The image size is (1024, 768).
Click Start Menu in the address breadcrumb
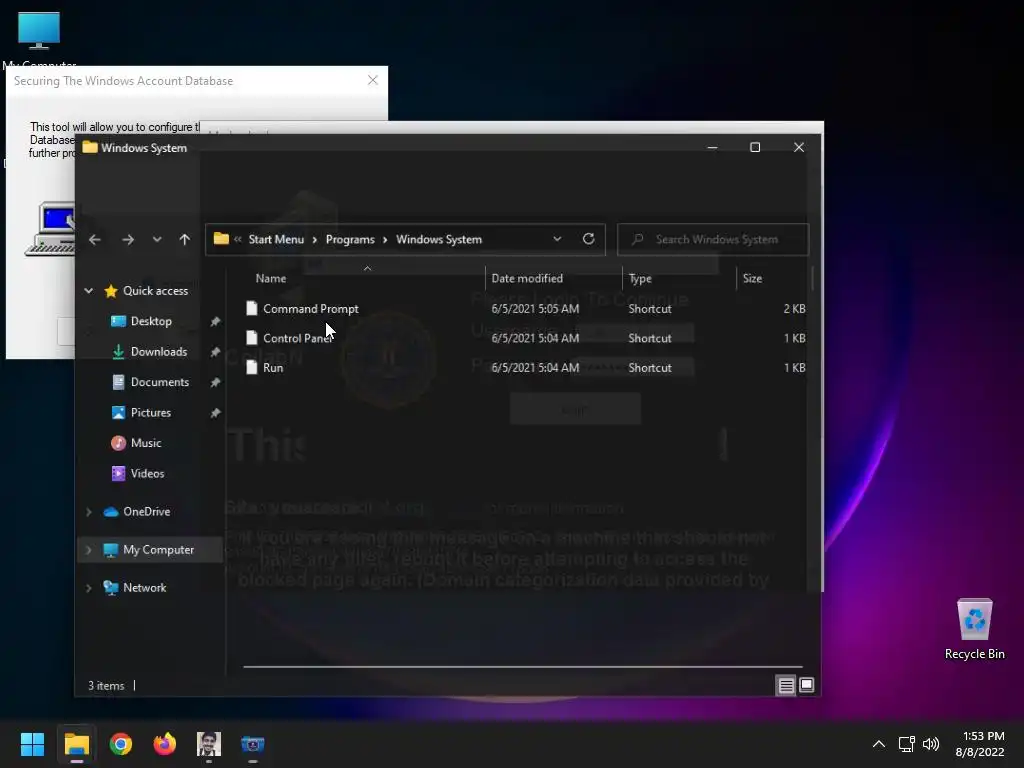pos(276,240)
